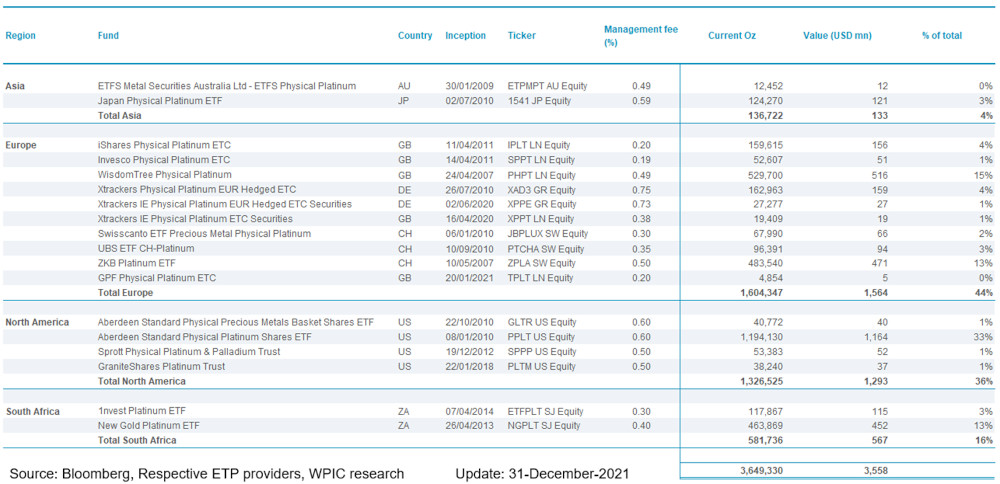Click ticker ZPLA SW Equity
This screenshot has width=1000, height=484.
click(x=542, y=263)
